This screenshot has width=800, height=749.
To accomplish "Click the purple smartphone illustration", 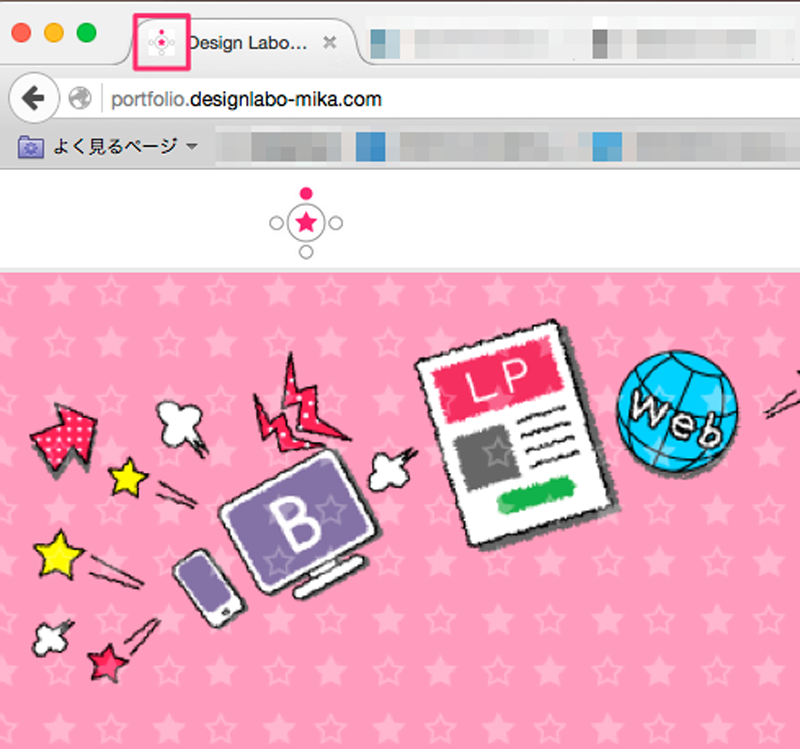I will click(x=208, y=590).
